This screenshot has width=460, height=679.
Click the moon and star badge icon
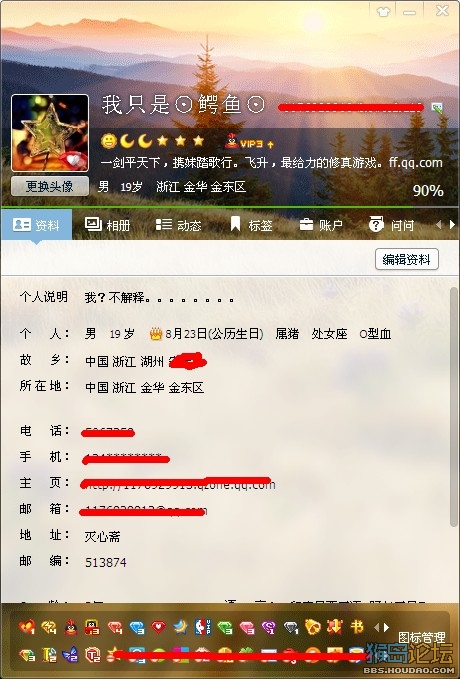(181, 627)
